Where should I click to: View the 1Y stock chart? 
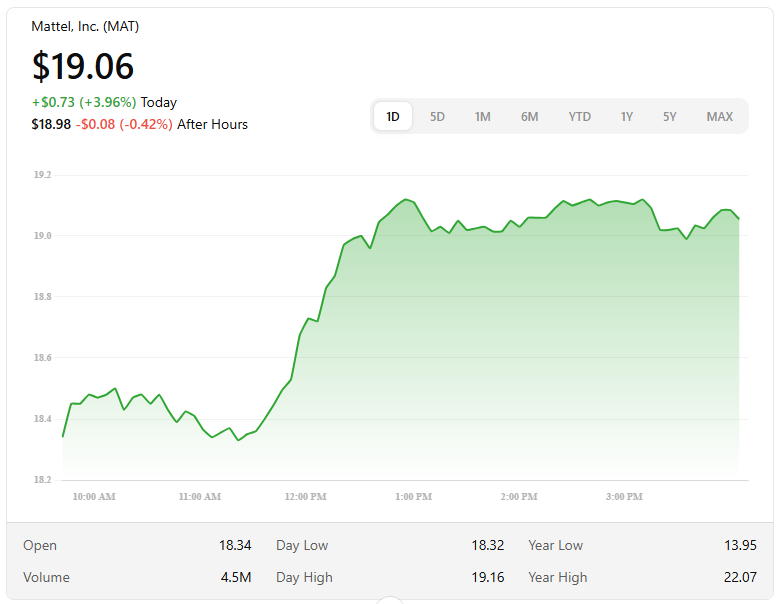(626, 117)
